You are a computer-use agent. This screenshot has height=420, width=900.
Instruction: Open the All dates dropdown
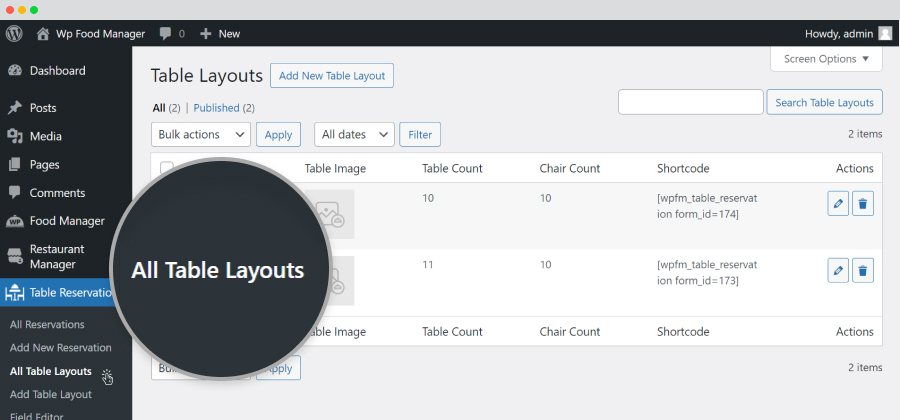pos(354,134)
